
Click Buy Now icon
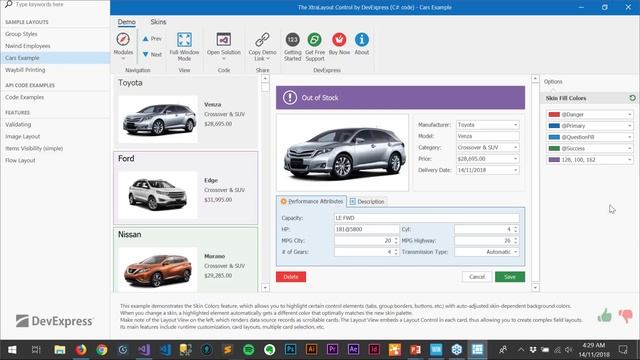tap(339, 40)
